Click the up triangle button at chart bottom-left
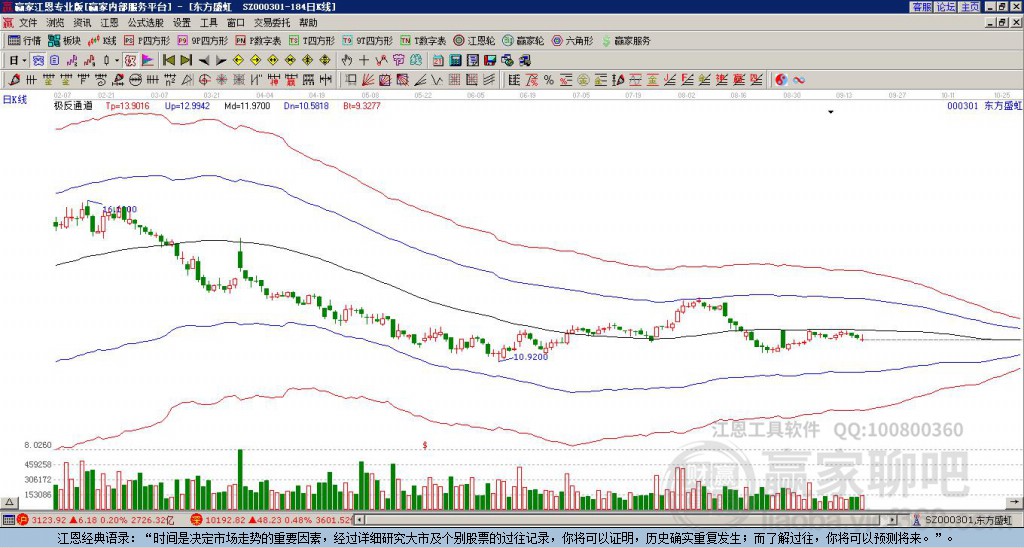 (x=10, y=502)
